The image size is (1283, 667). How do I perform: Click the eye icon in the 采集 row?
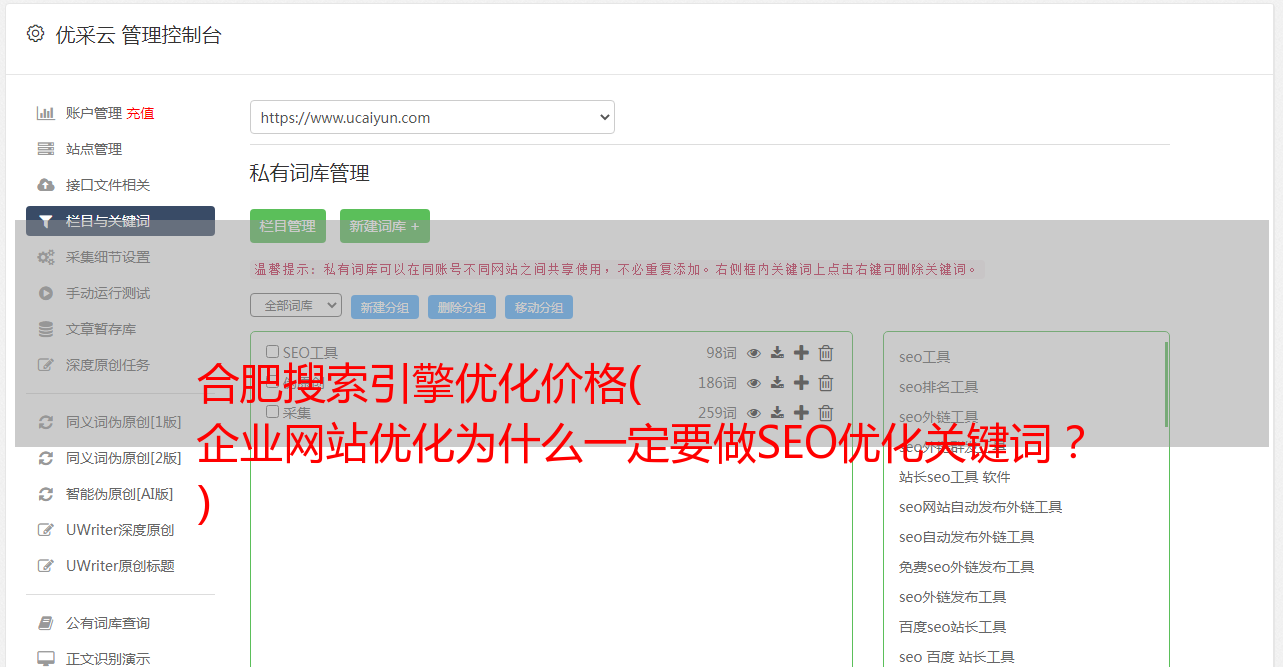pos(754,413)
